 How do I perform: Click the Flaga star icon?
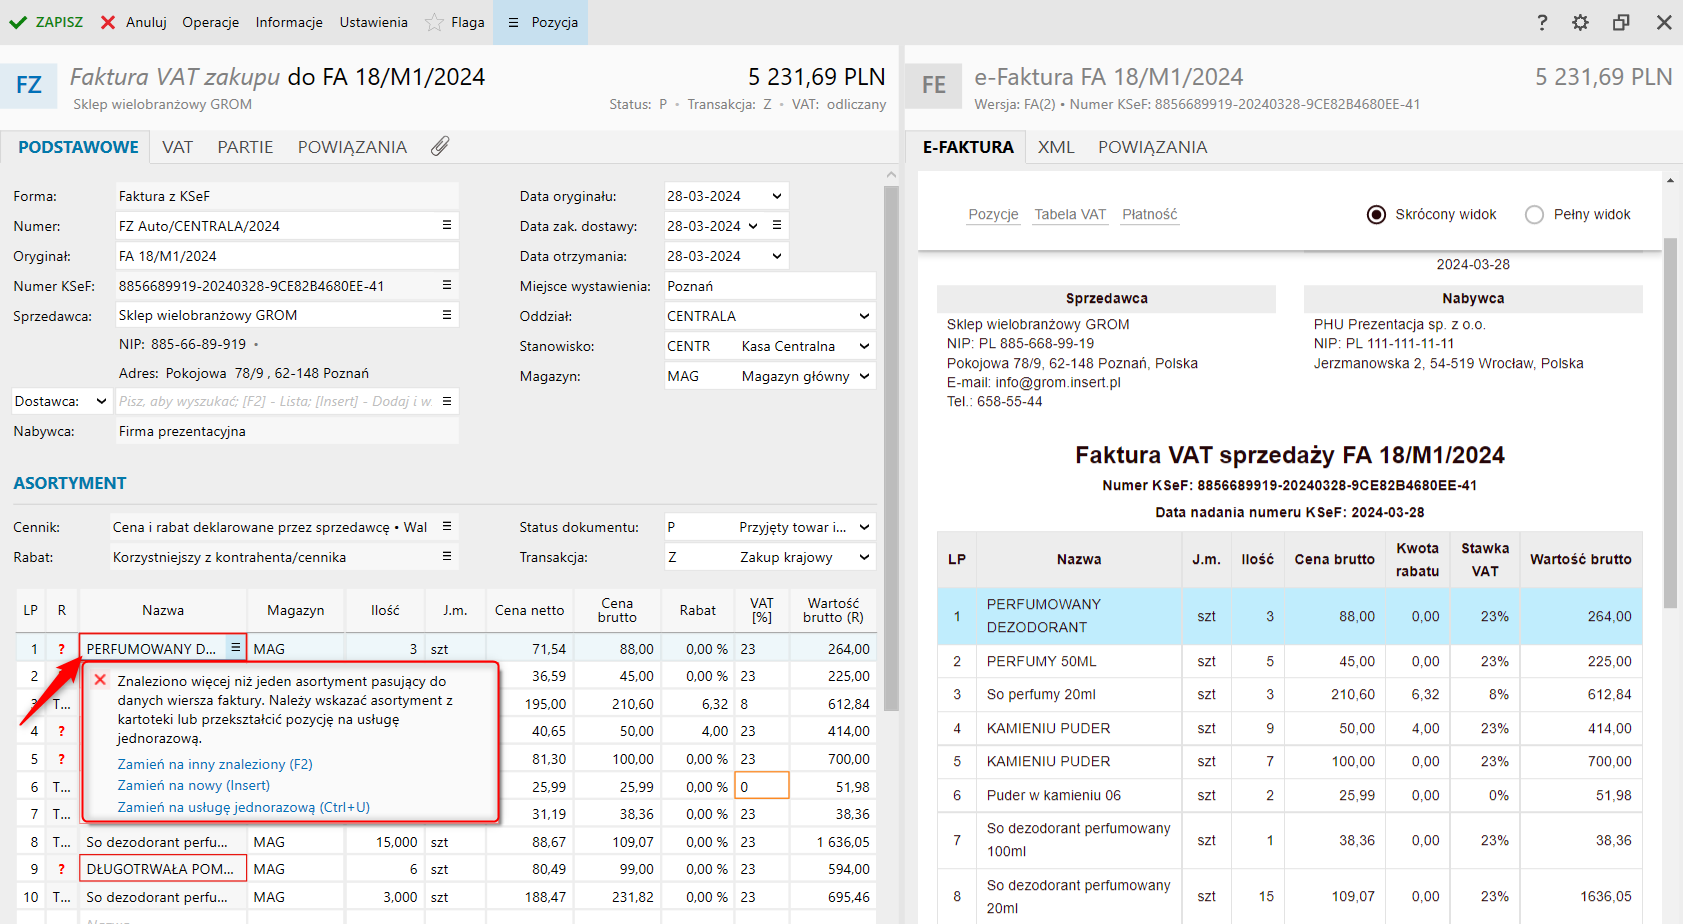click(434, 22)
